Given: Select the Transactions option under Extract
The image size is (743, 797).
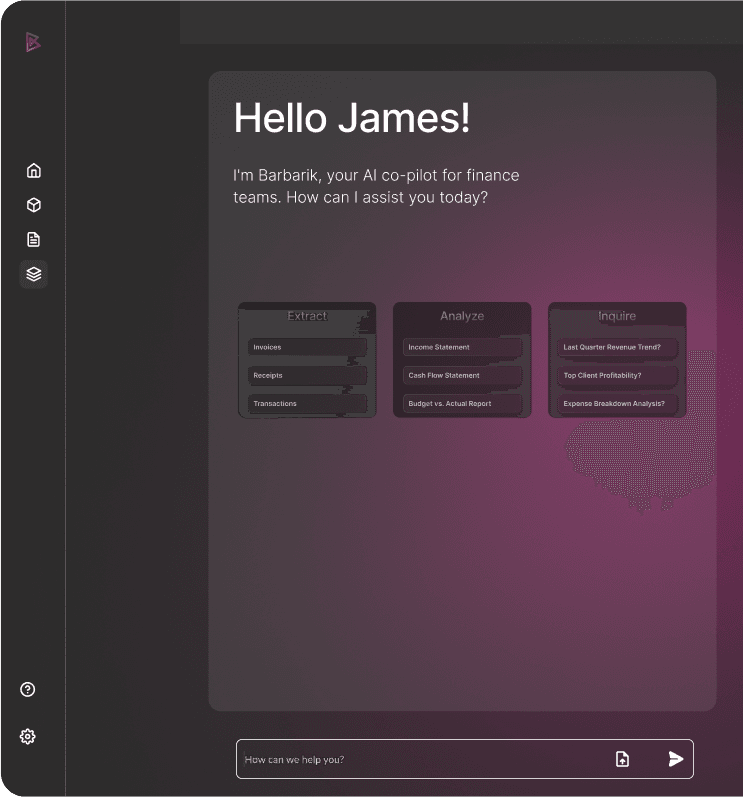Looking at the screenshot, I should pos(307,404).
